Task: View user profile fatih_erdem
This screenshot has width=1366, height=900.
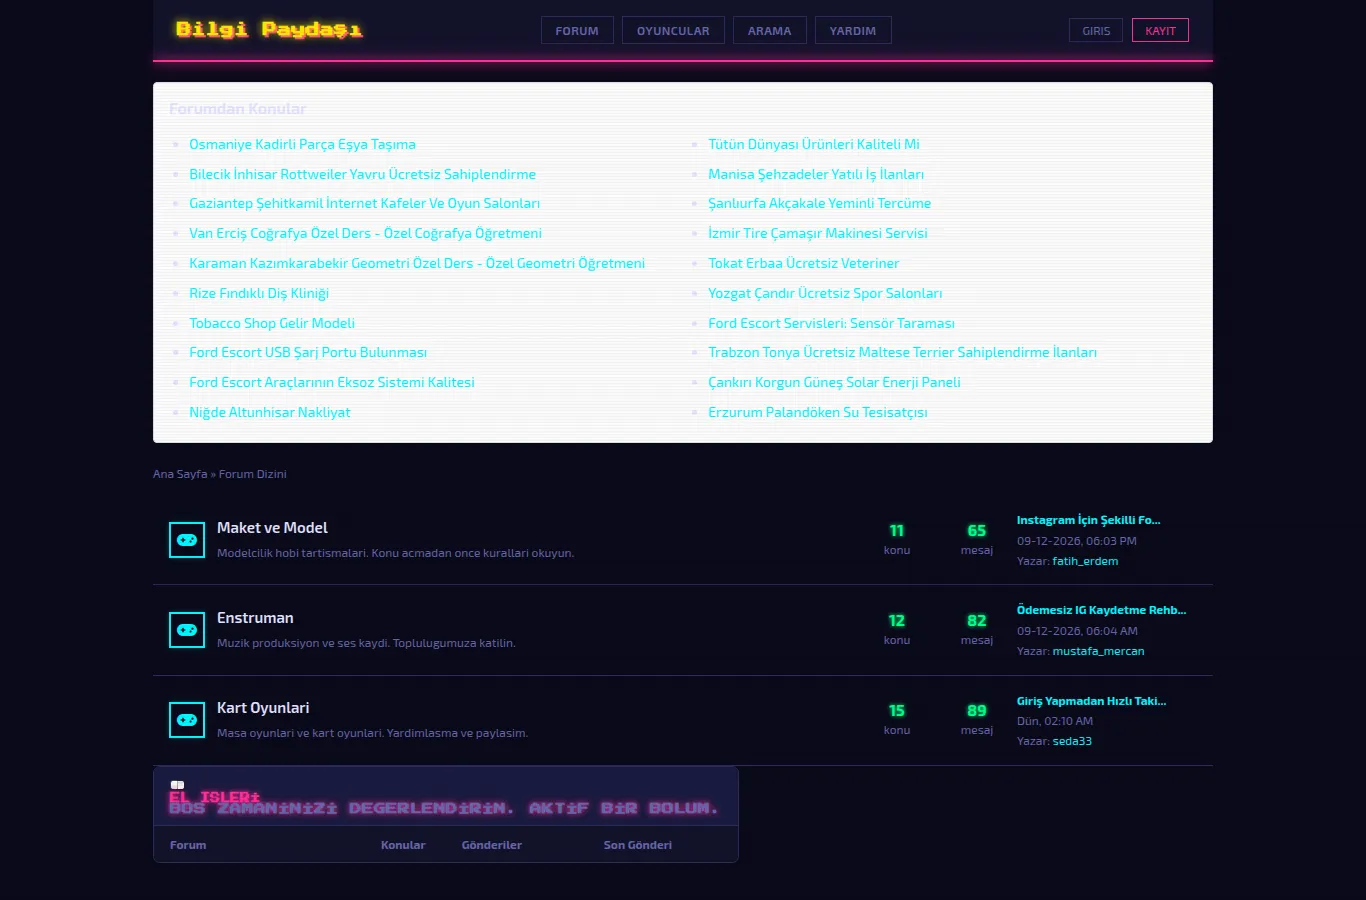Action: 1085,561
